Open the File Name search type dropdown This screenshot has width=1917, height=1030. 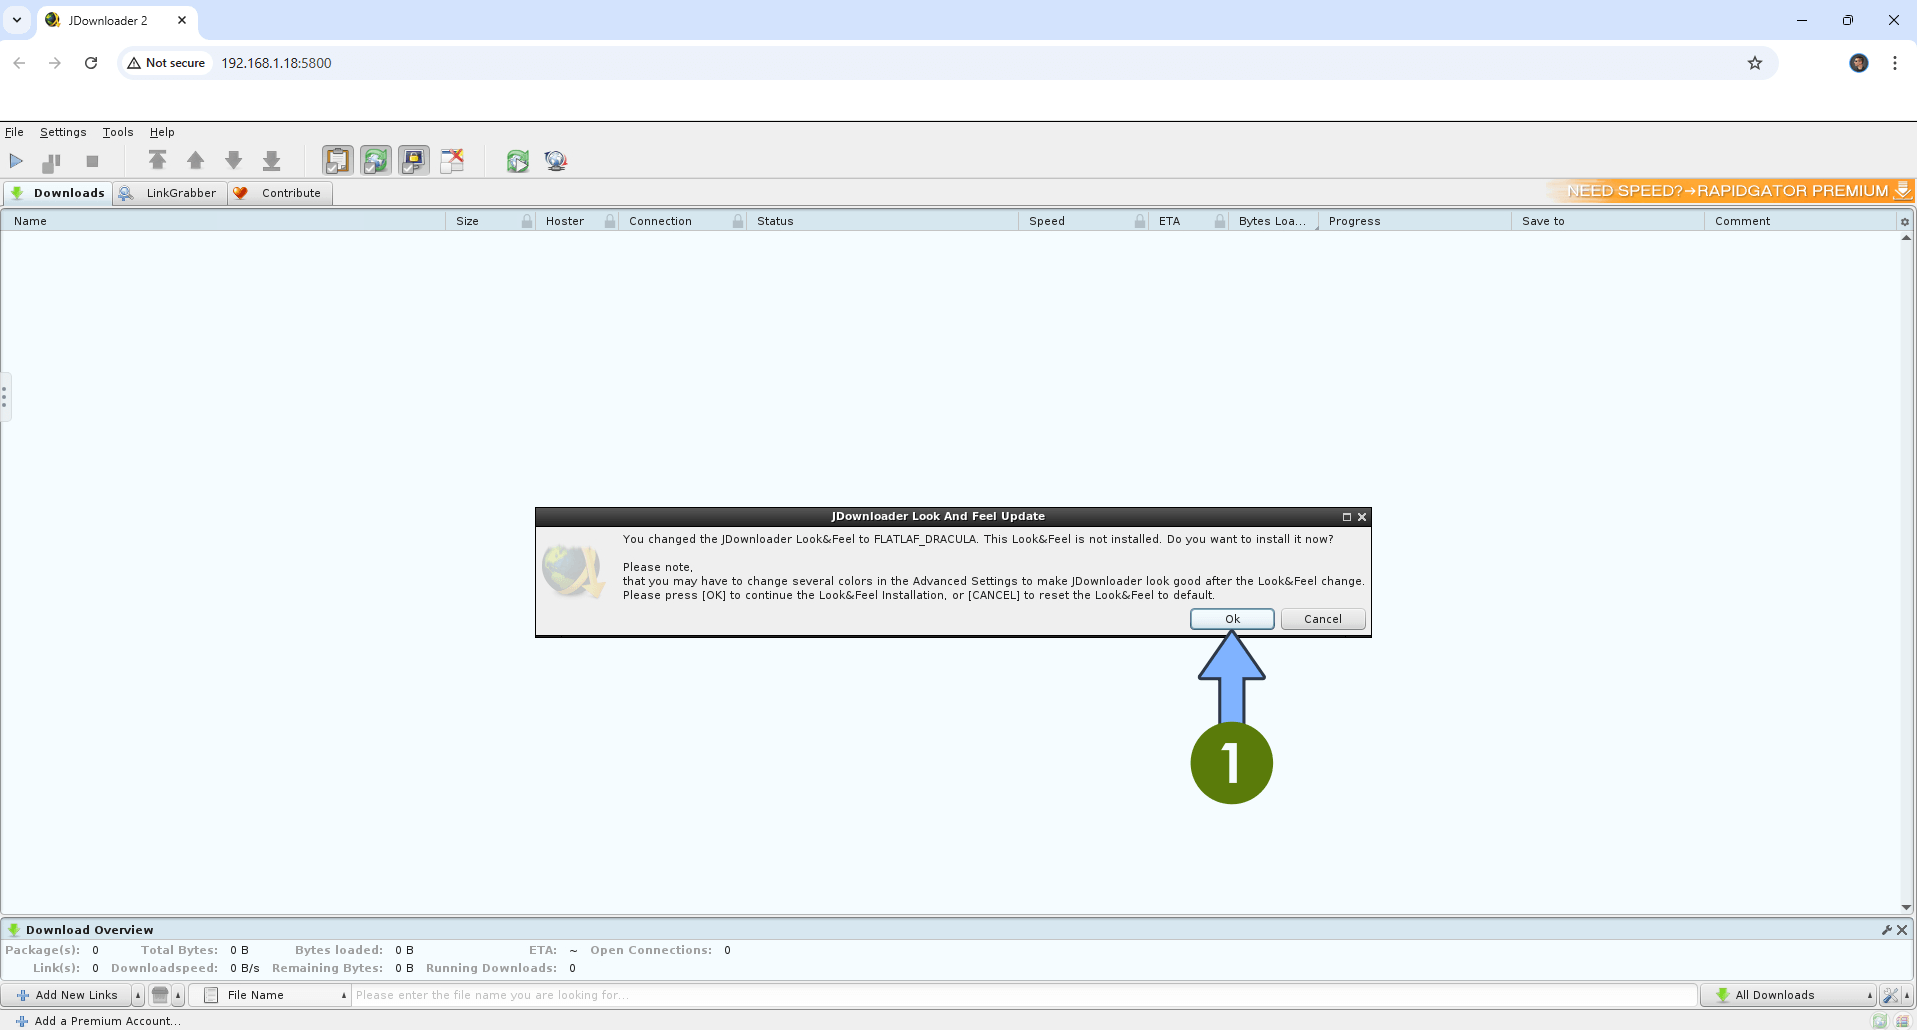click(270, 995)
